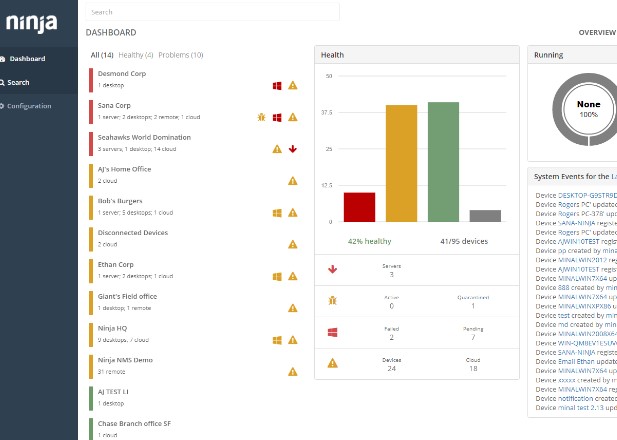Open Ninja HQ organization
617x440 pixels.
click(112, 329)
